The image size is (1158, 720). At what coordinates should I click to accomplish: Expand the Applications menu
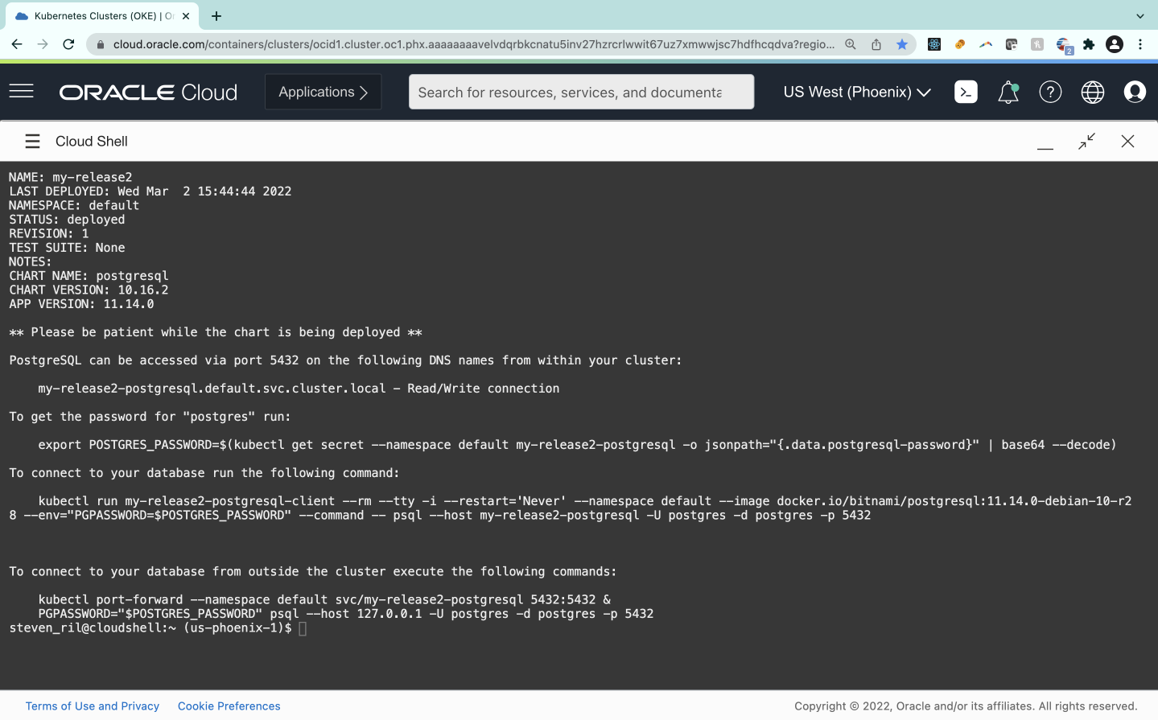coord(322,91)
